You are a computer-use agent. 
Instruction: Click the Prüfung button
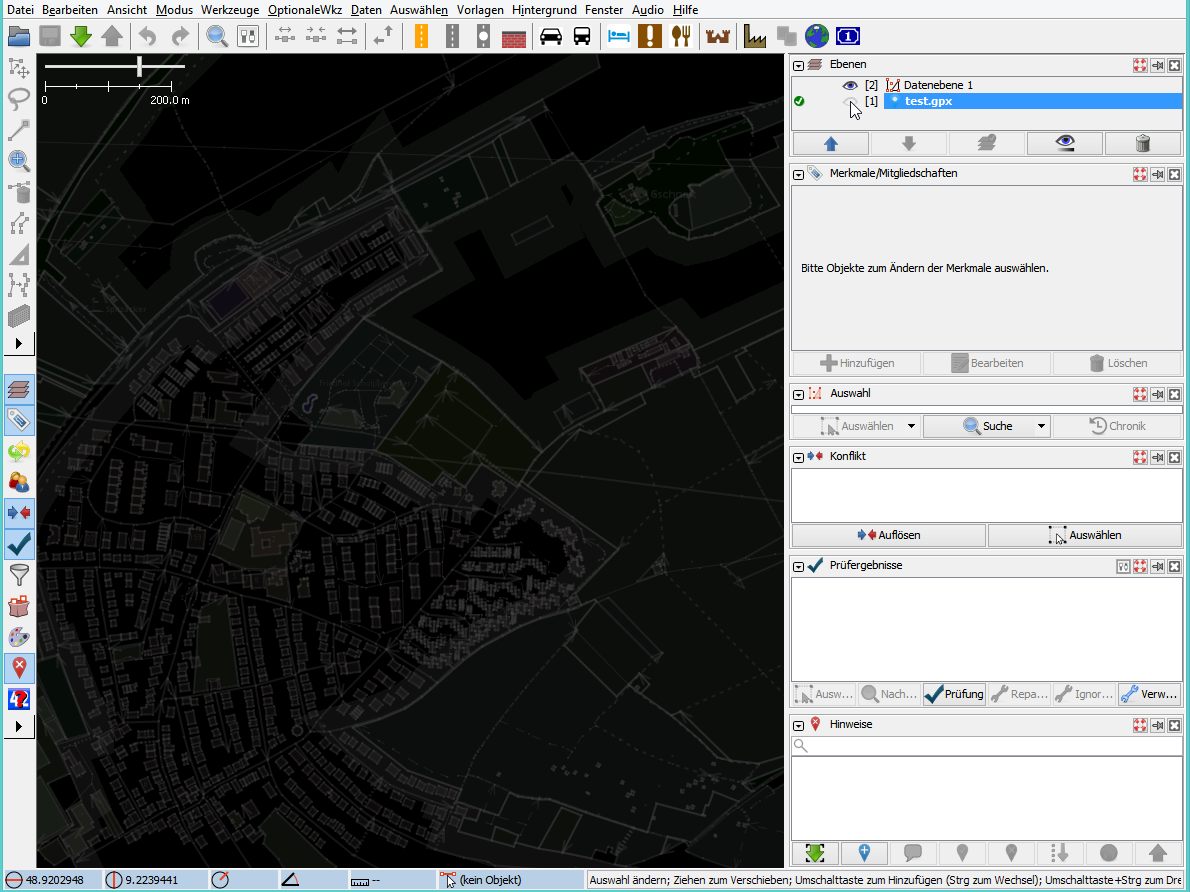pyautogui.click(x=954, y=694)
